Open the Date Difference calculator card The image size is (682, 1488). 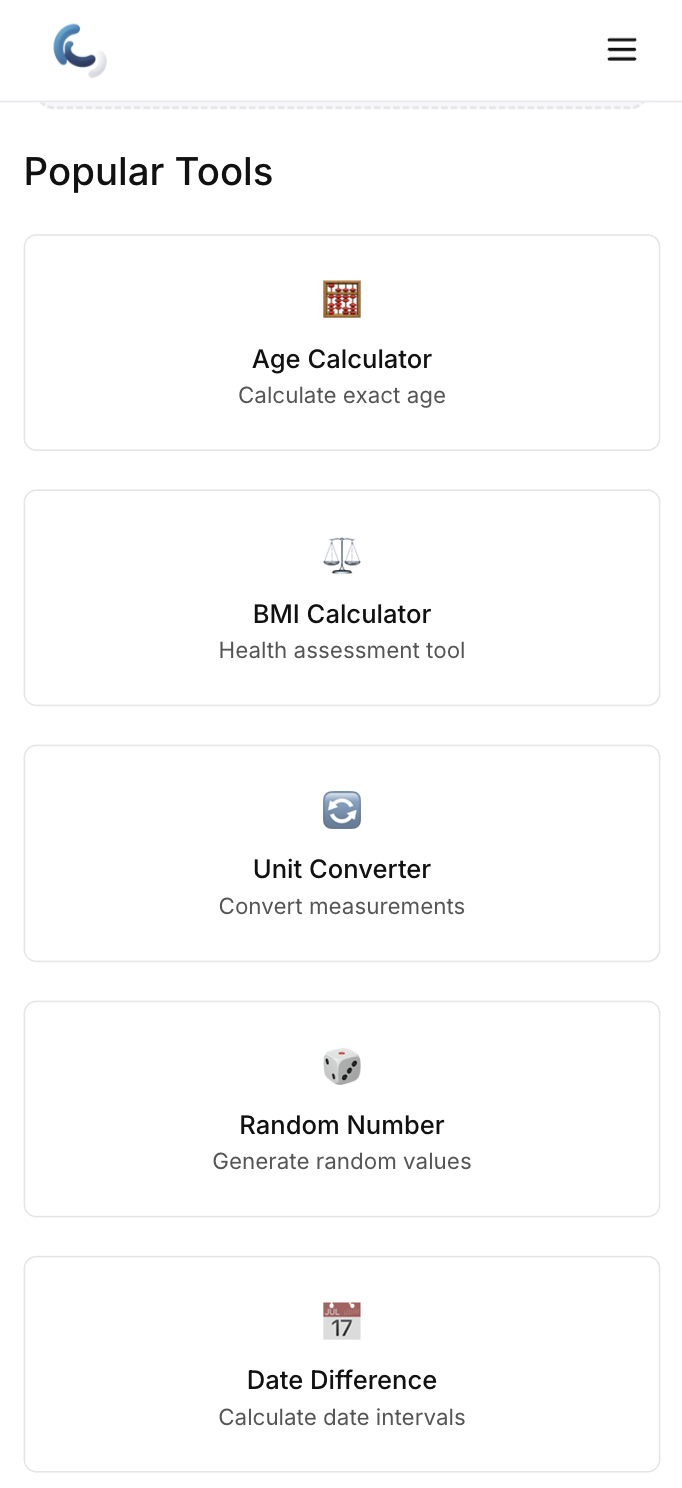pos(342,1364)
